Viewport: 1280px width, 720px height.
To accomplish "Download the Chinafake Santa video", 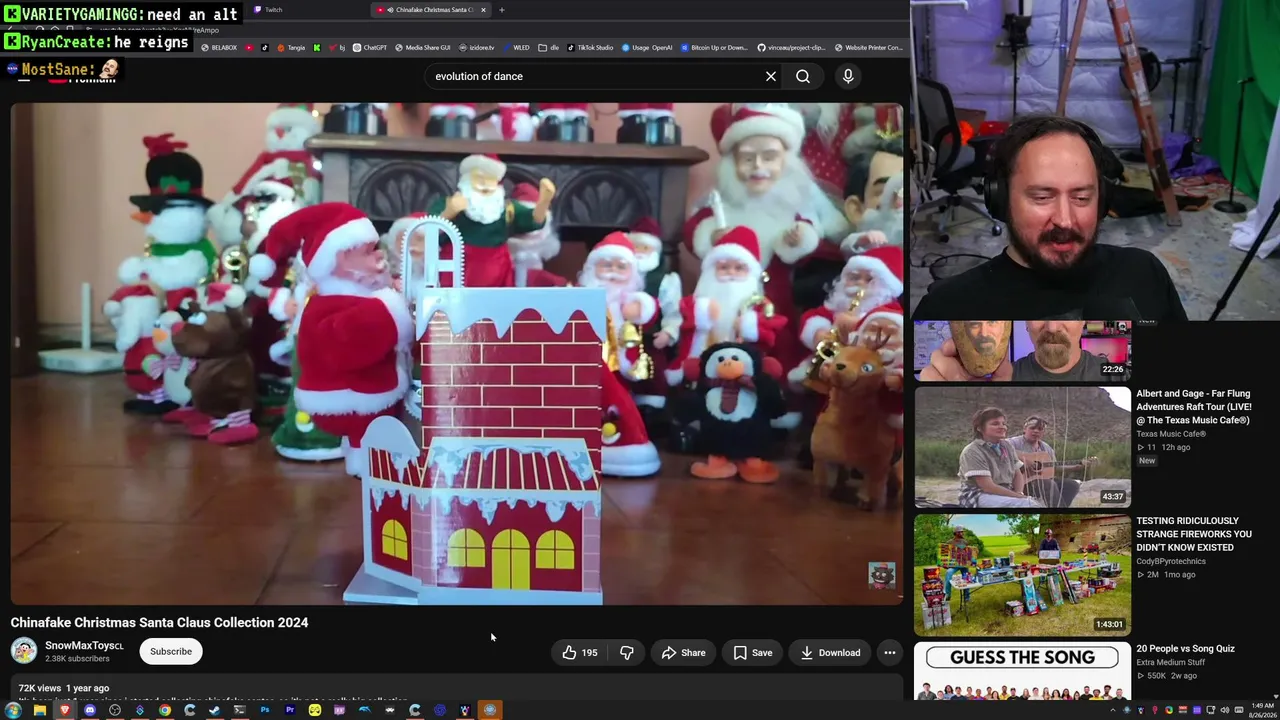I will (x=830, y=653).
